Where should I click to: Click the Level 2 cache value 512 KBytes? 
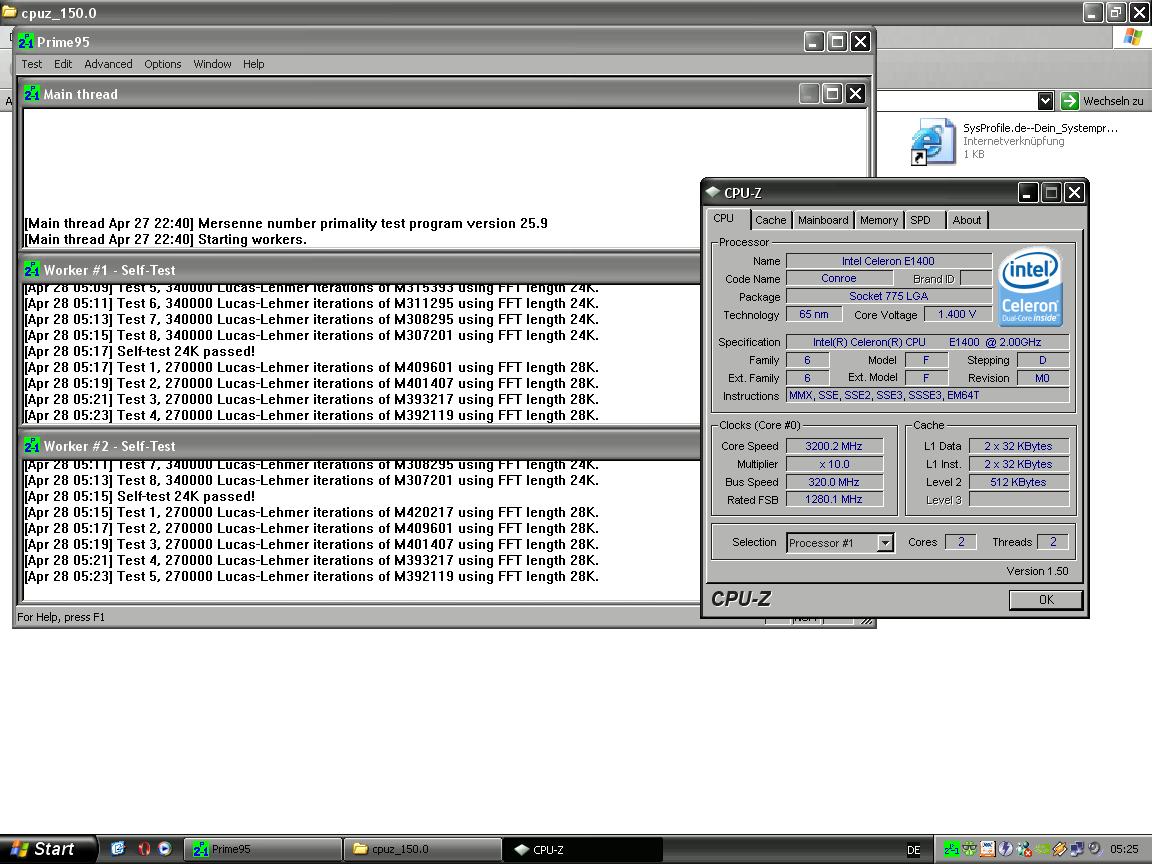click(1018, 482)
